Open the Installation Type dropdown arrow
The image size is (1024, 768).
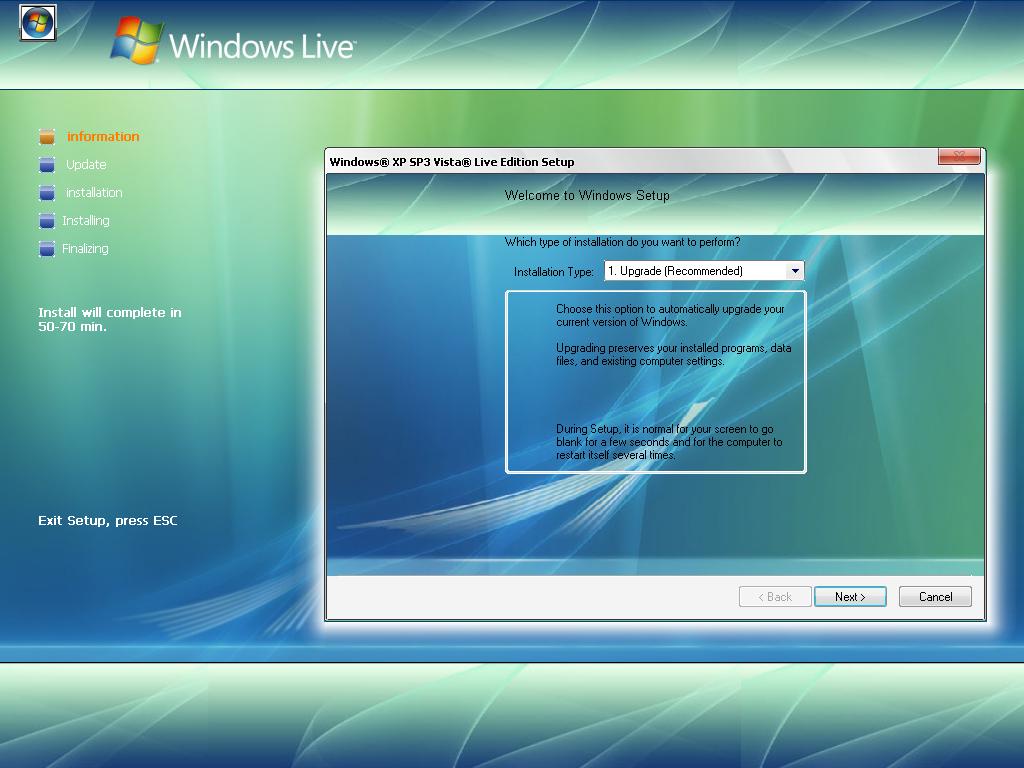795,271
